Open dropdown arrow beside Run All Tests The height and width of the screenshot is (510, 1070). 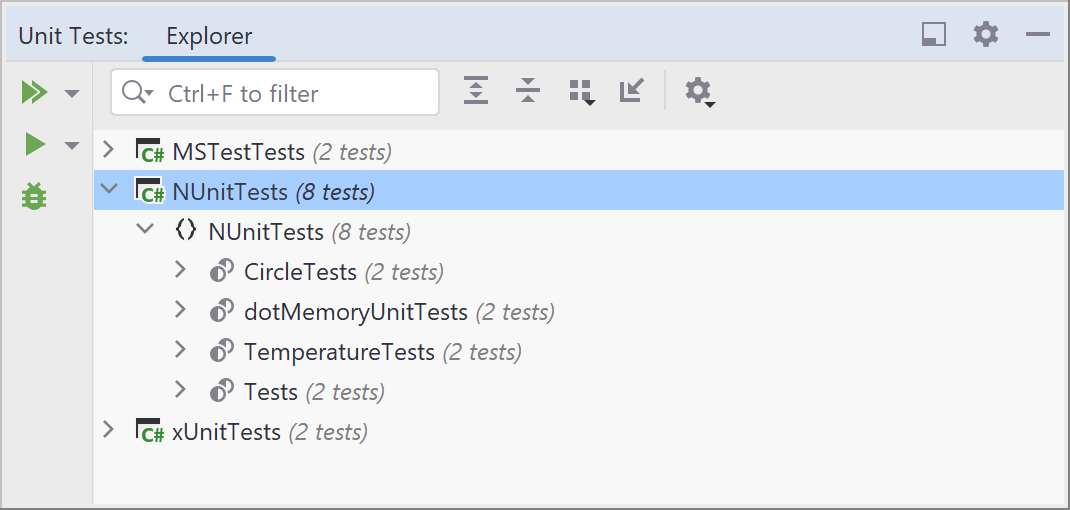pos(71,94)
